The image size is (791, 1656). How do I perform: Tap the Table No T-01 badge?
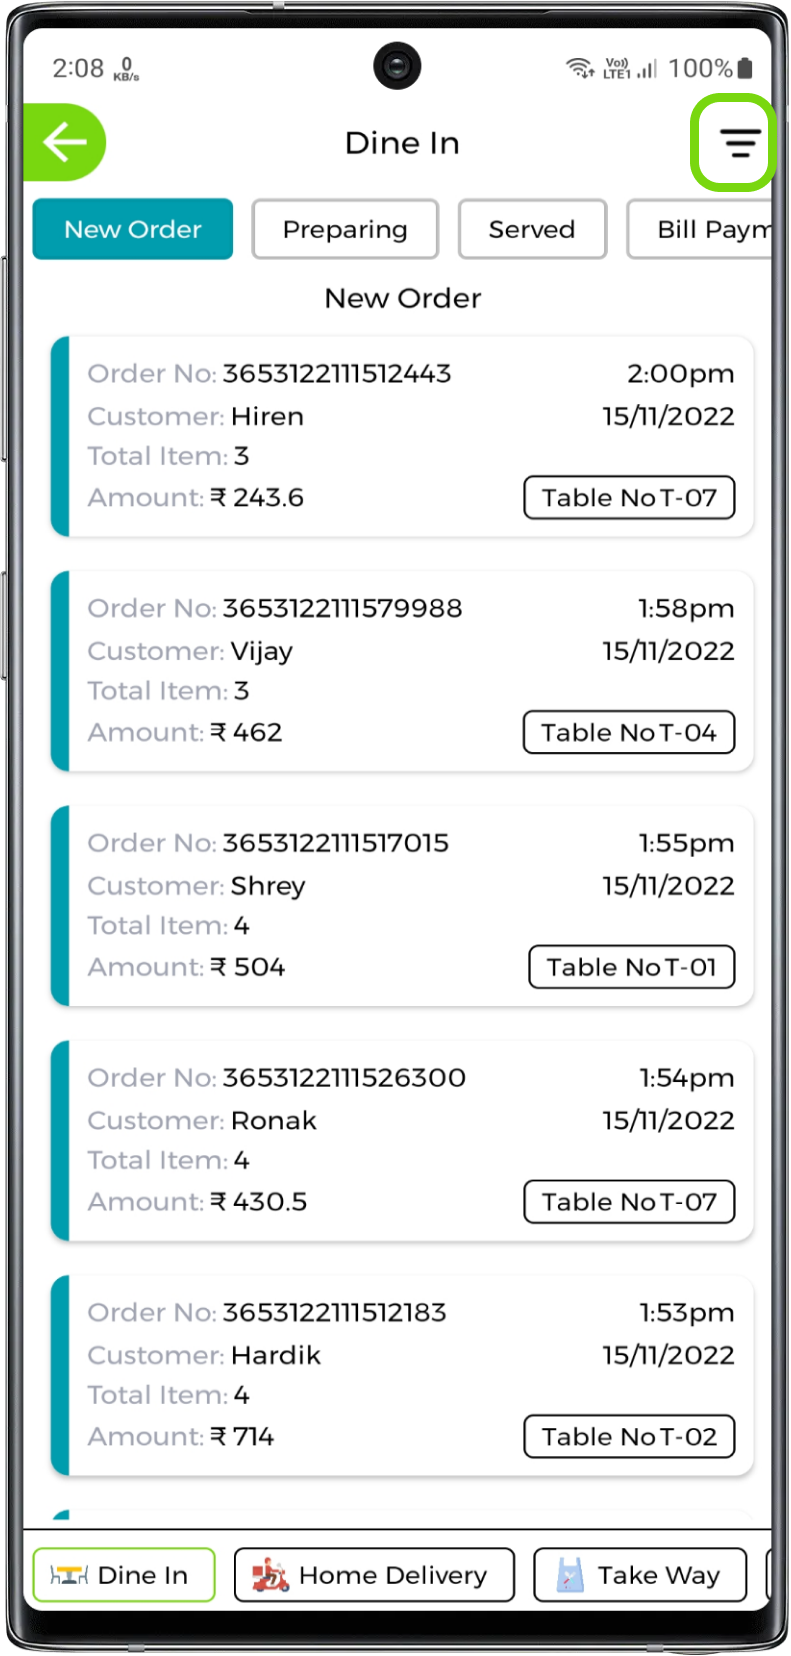click(631, 967)
